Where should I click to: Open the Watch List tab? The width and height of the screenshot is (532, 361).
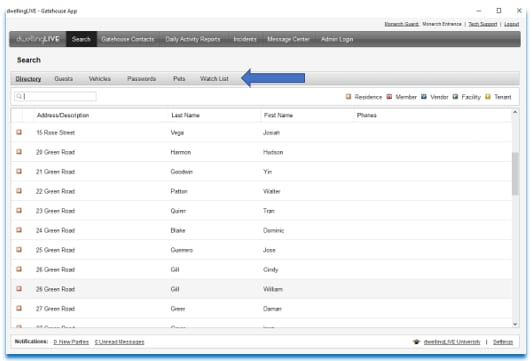pos(214,79)
